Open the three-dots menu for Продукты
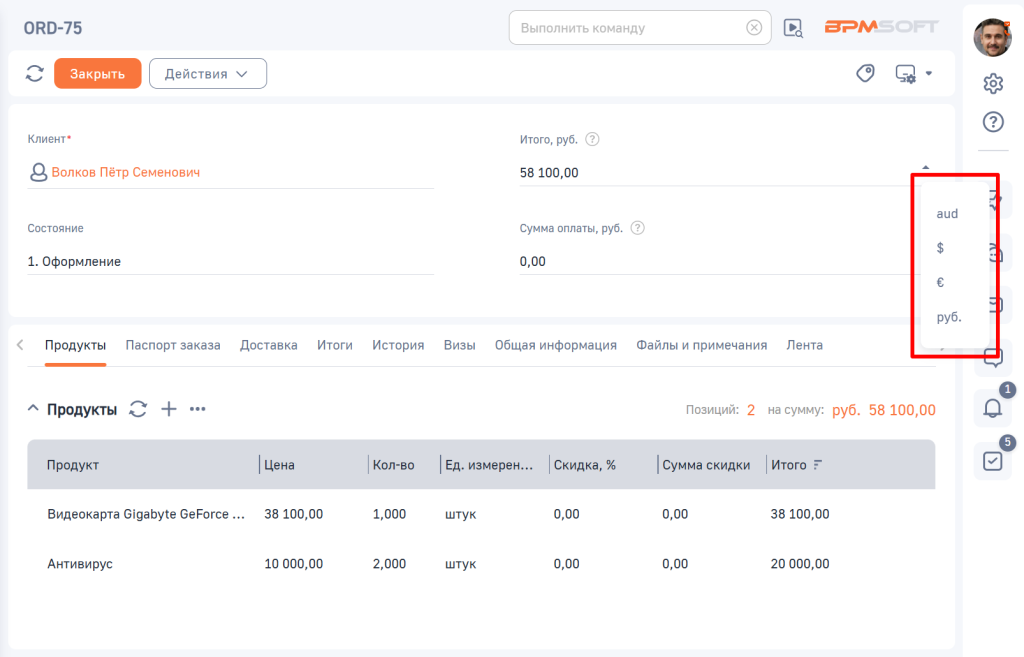 [x=198, y=409]
